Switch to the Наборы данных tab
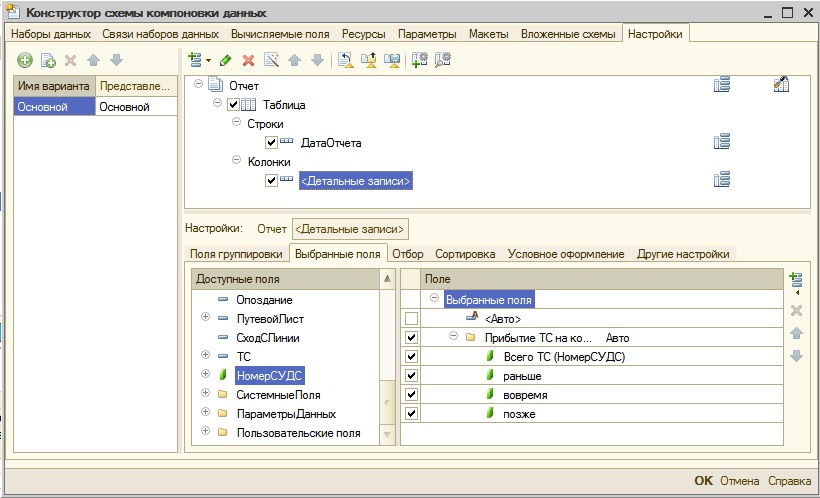The image size is (820, 498). point(51,34)
